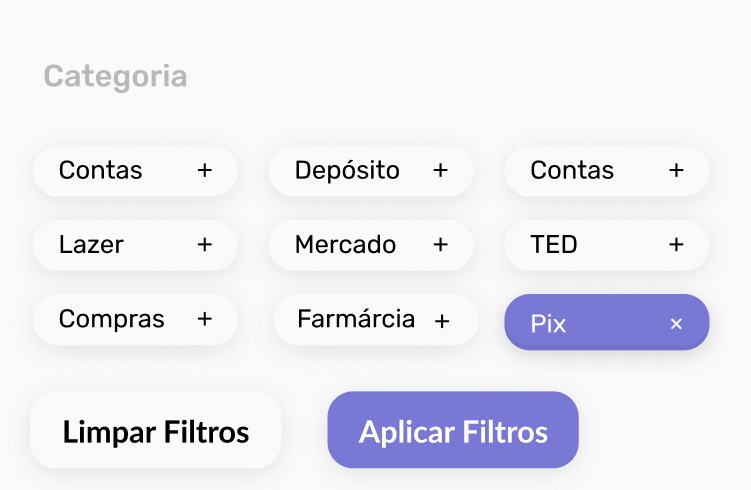Select the Mercado category label
Image resolution: width=751 pixels, height=490 pixels.
click(x=345, y=245)
